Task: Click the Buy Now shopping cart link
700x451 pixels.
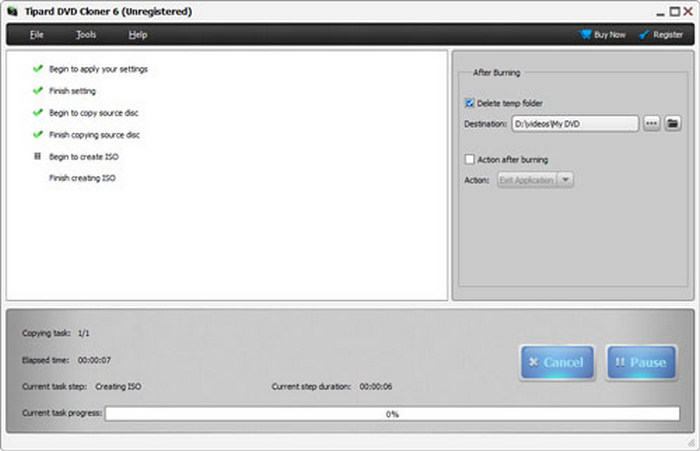Action: [x=603, y=35]
